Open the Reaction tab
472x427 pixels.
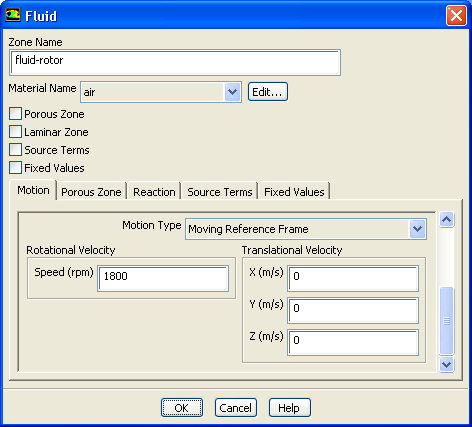click(154, 192)
